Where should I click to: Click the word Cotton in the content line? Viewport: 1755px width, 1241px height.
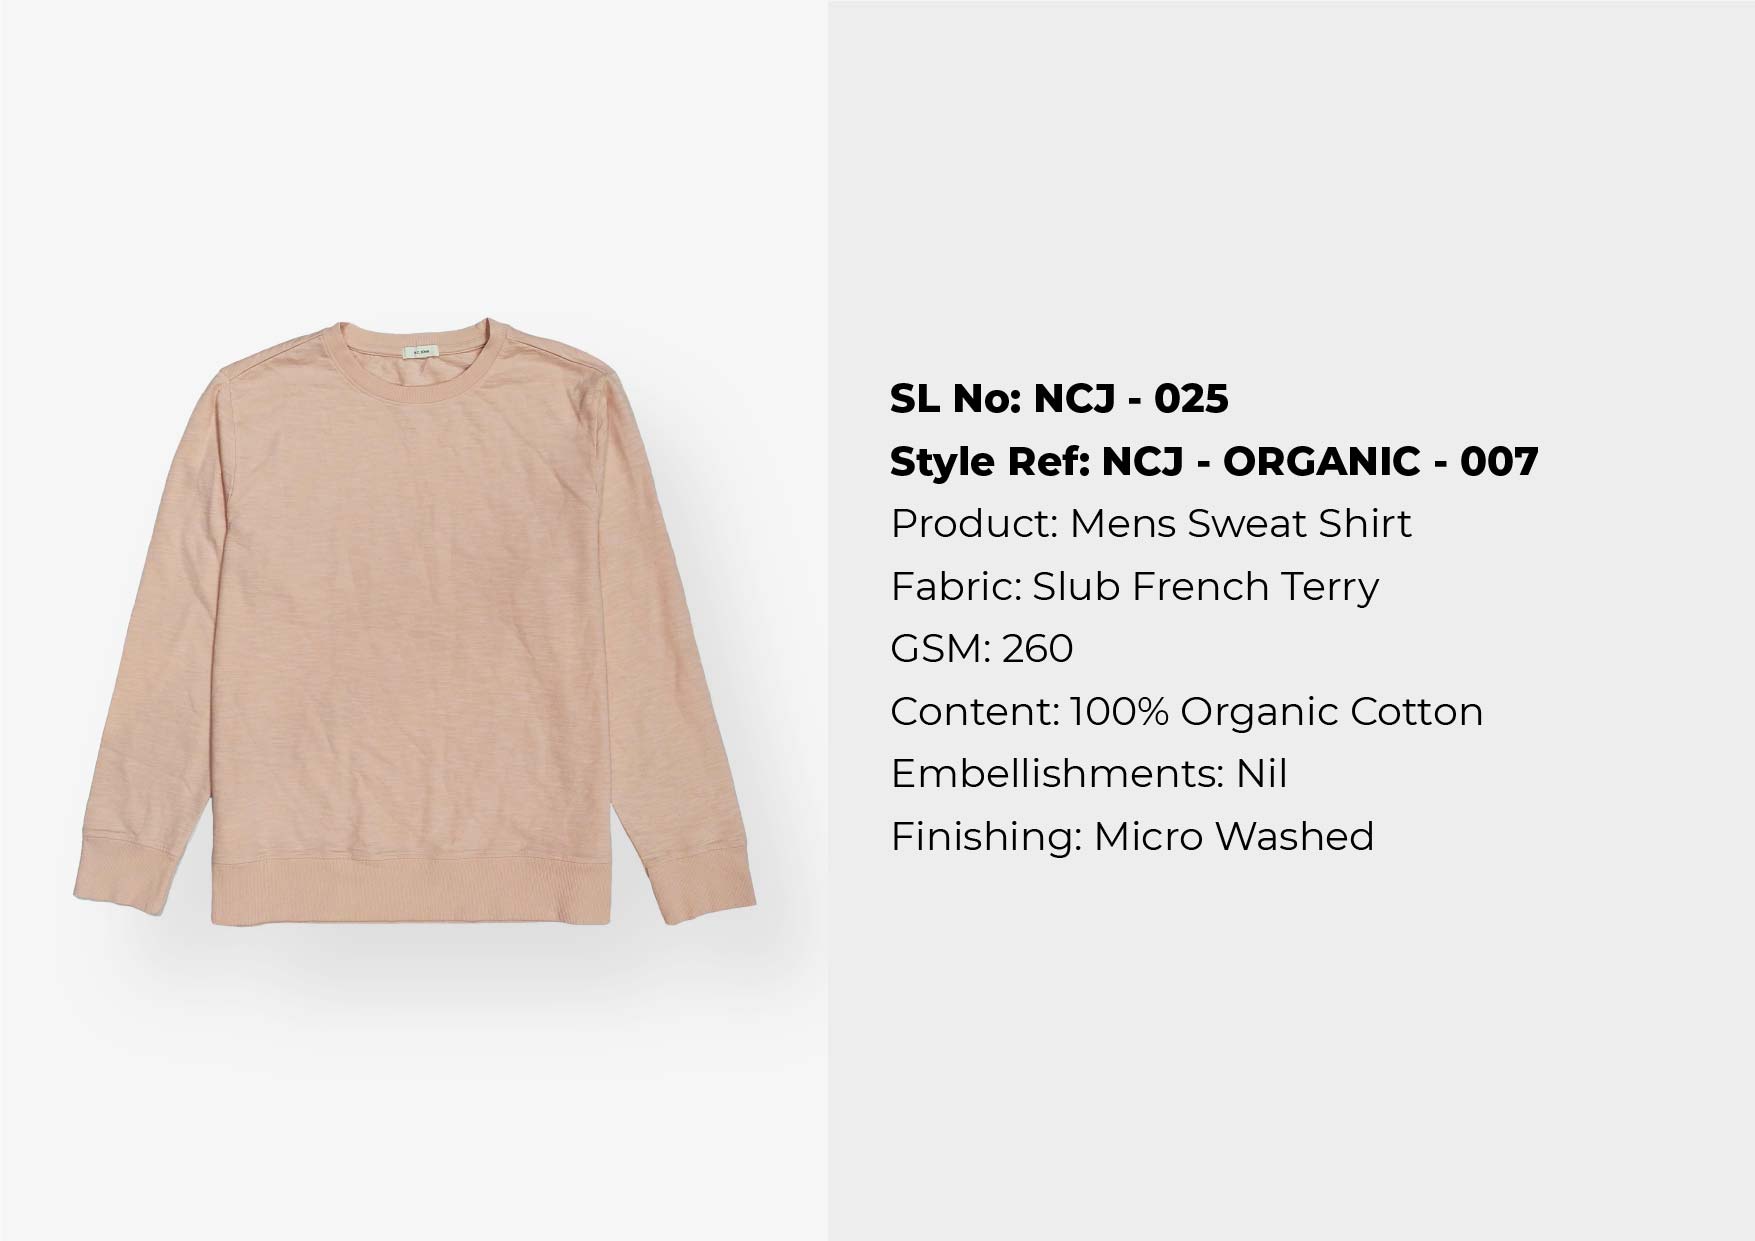(1416, 712)
